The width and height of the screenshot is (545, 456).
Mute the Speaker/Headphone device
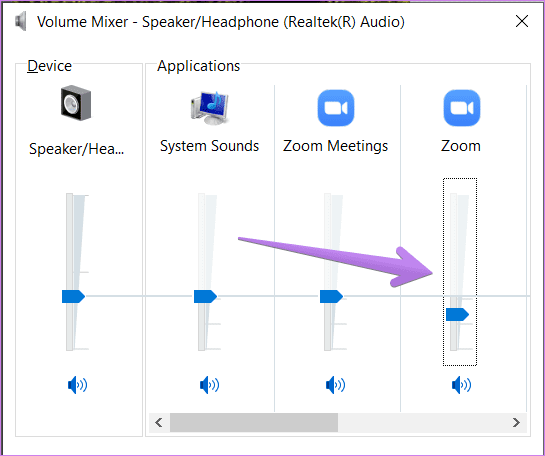tap(78, 385)
